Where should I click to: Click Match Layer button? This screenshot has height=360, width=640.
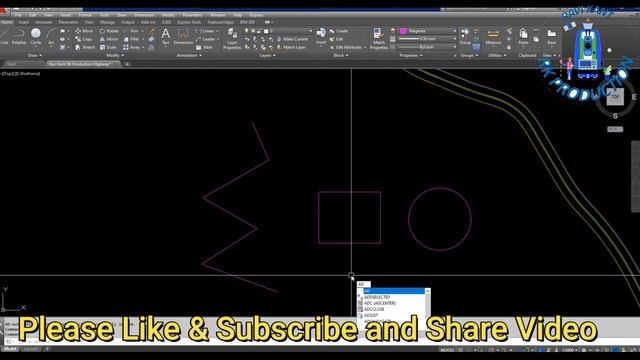tap(291, 47)
